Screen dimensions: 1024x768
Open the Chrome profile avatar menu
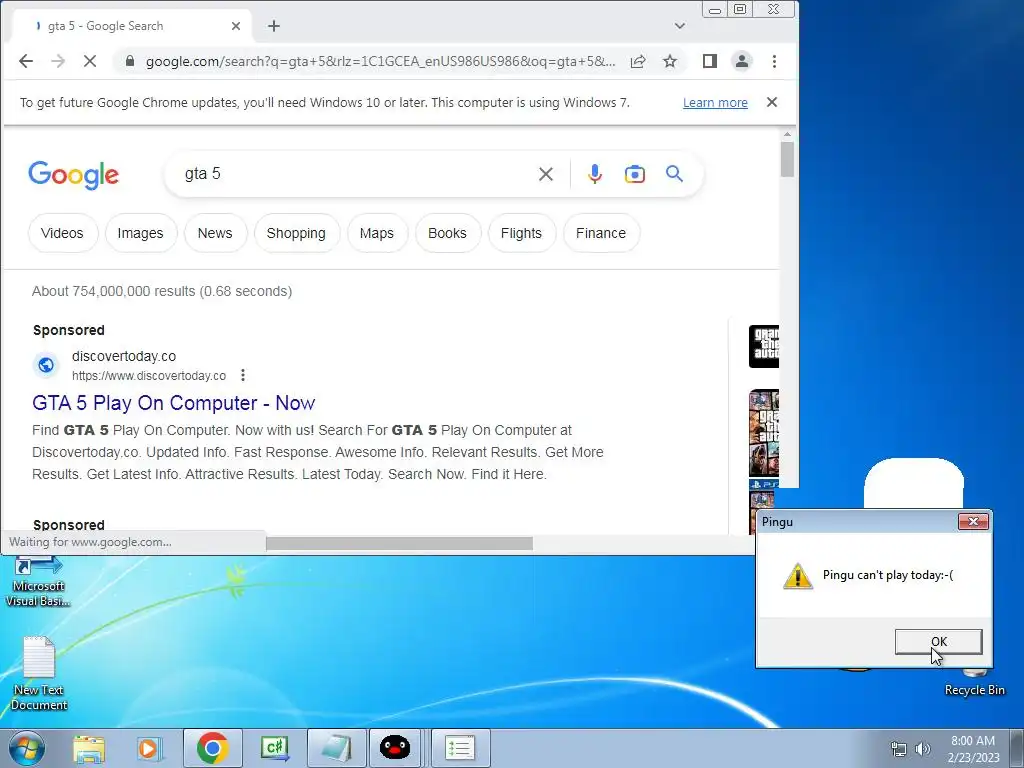(741, 61)
